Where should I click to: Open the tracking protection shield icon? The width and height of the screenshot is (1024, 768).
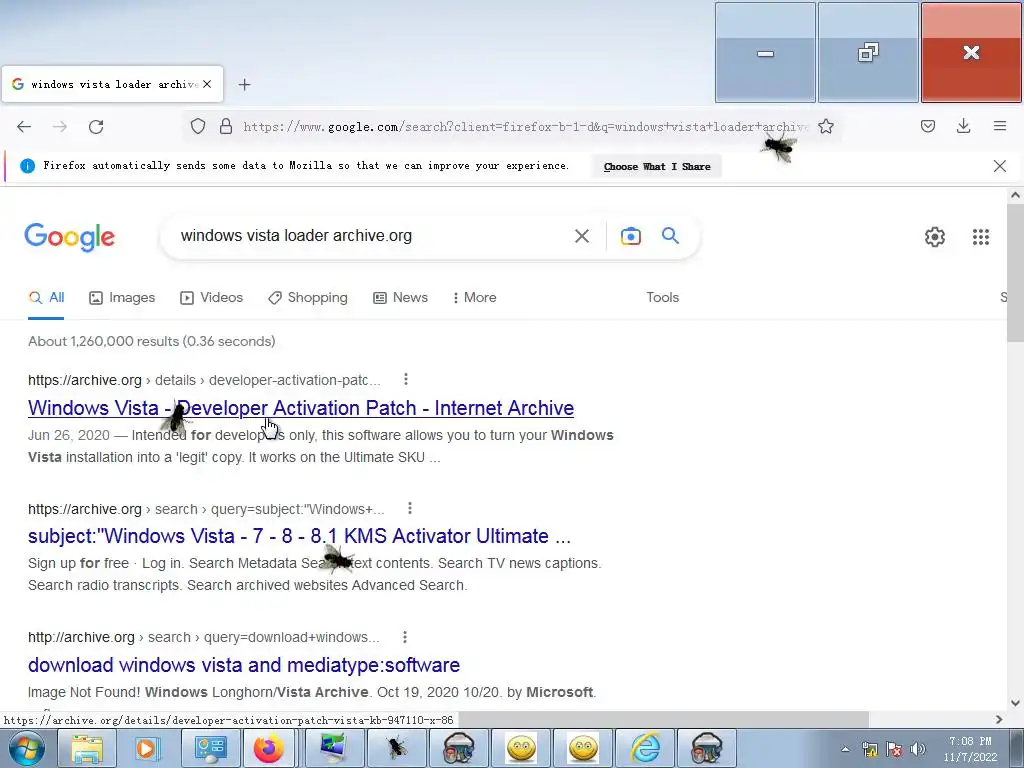[198, 127]
